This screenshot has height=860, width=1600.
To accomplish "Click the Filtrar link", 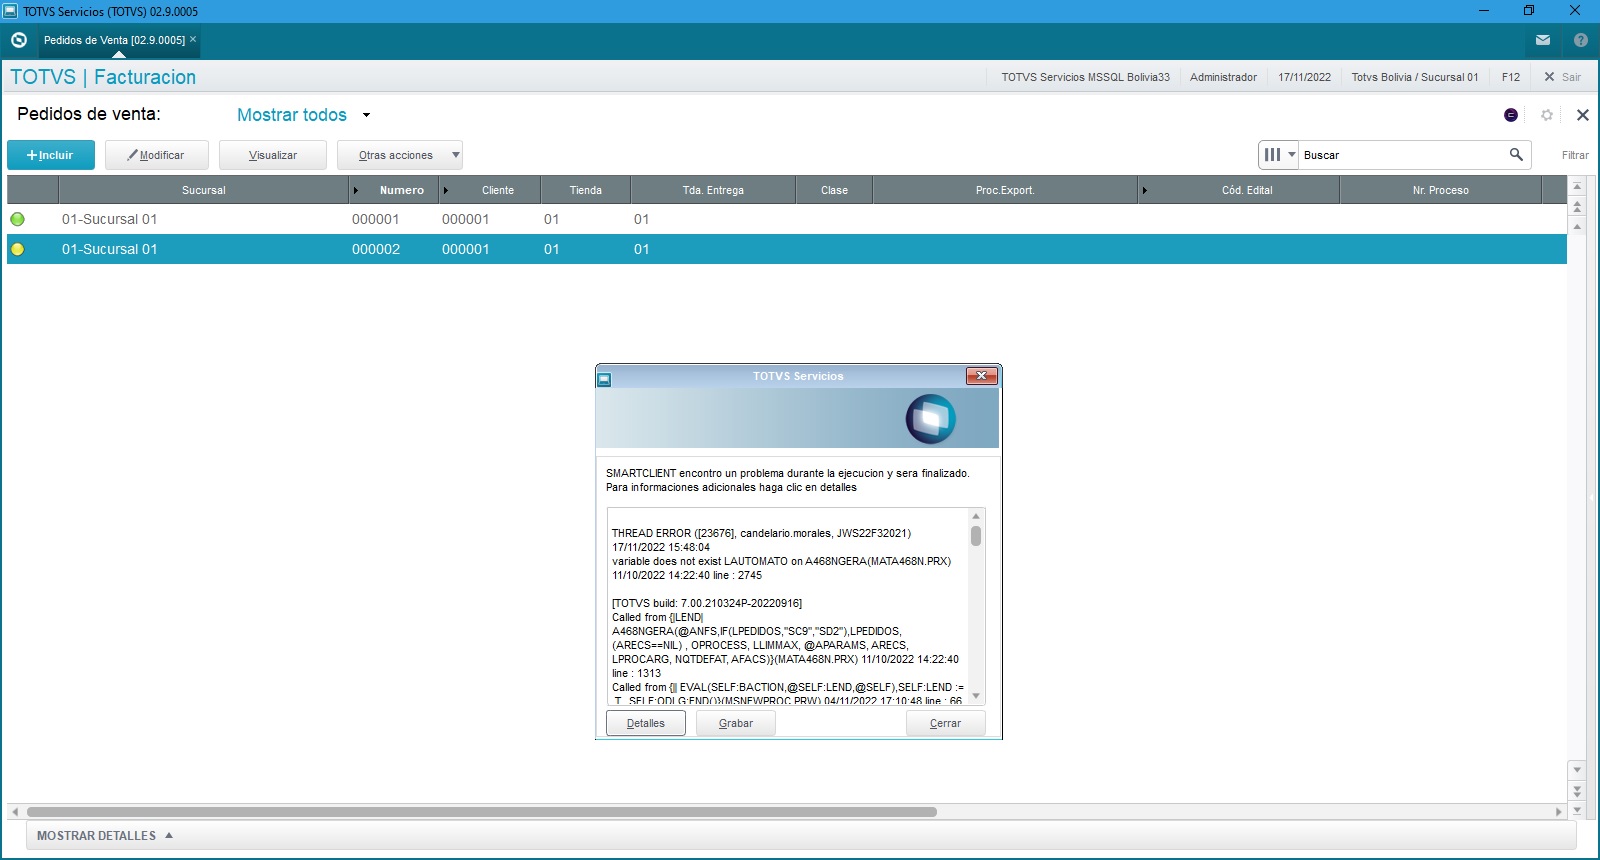I will (1575, 155).
